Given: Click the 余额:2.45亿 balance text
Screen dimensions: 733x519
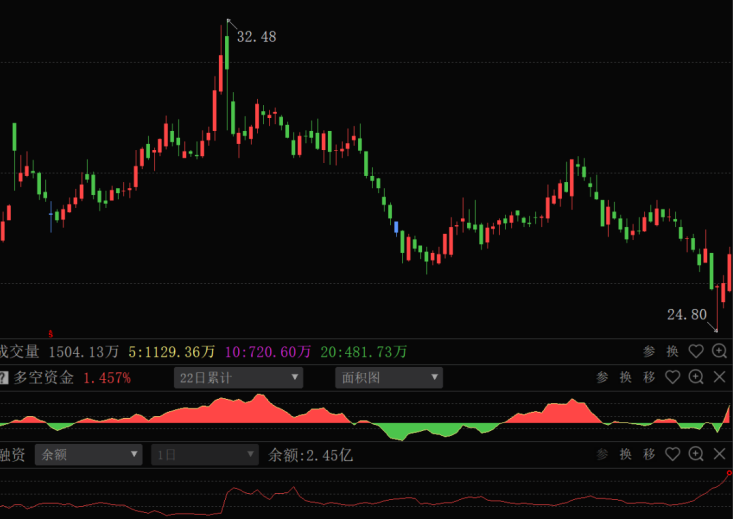Looking at the screenshot, I should 310,454.
